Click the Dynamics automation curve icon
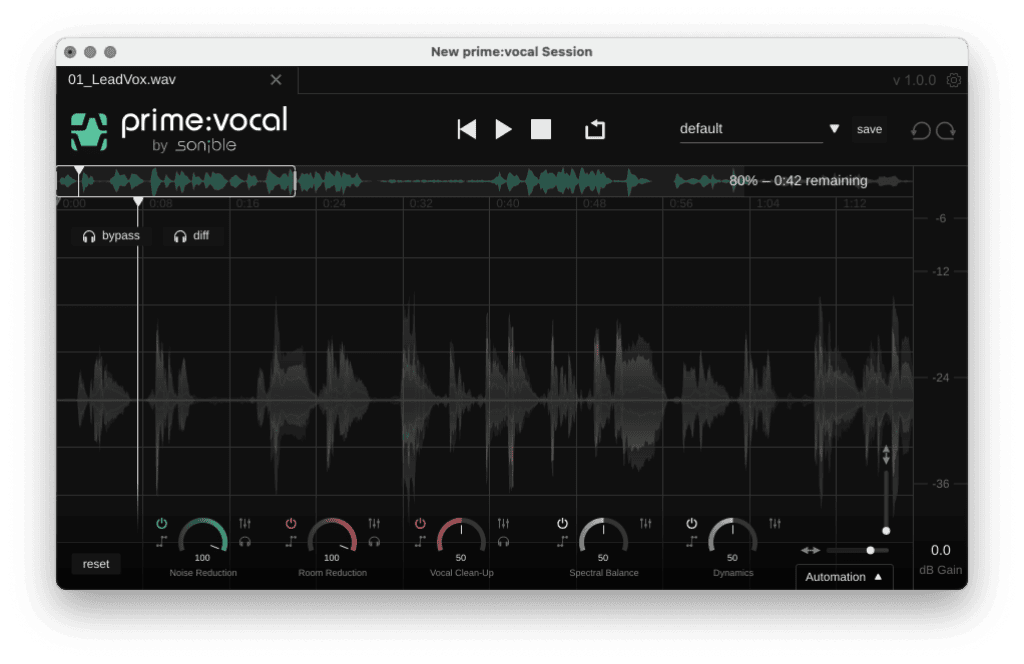1024x664 pixels. pos(692,541)
